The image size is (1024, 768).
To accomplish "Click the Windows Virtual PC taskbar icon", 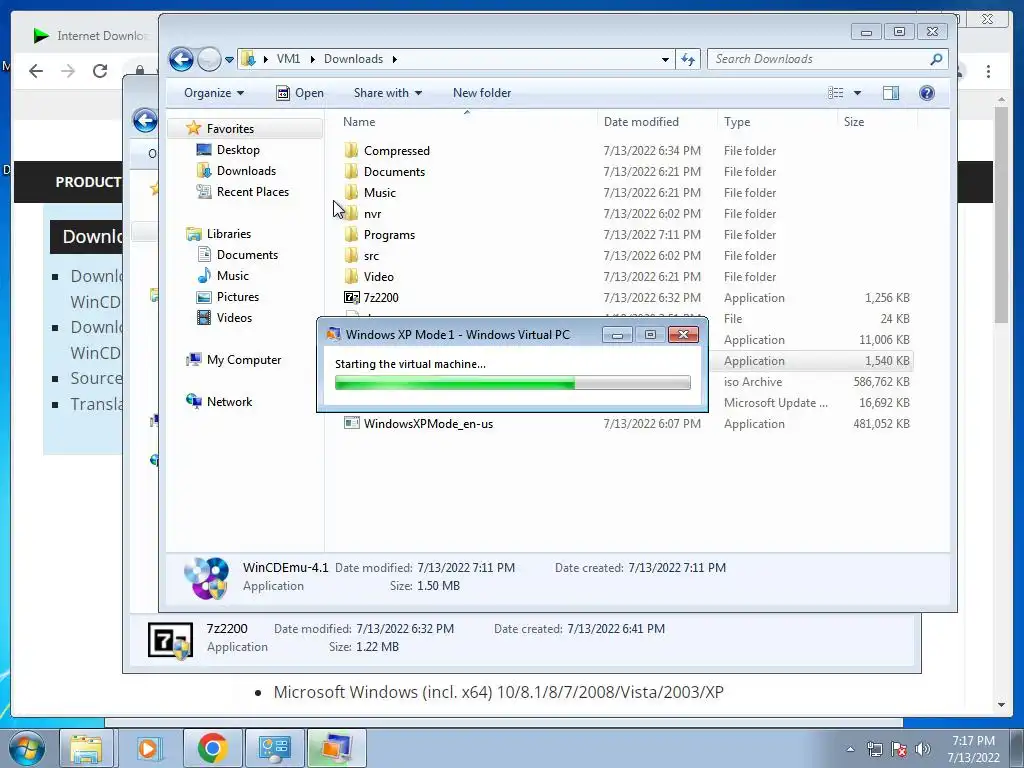I will 336,748.
